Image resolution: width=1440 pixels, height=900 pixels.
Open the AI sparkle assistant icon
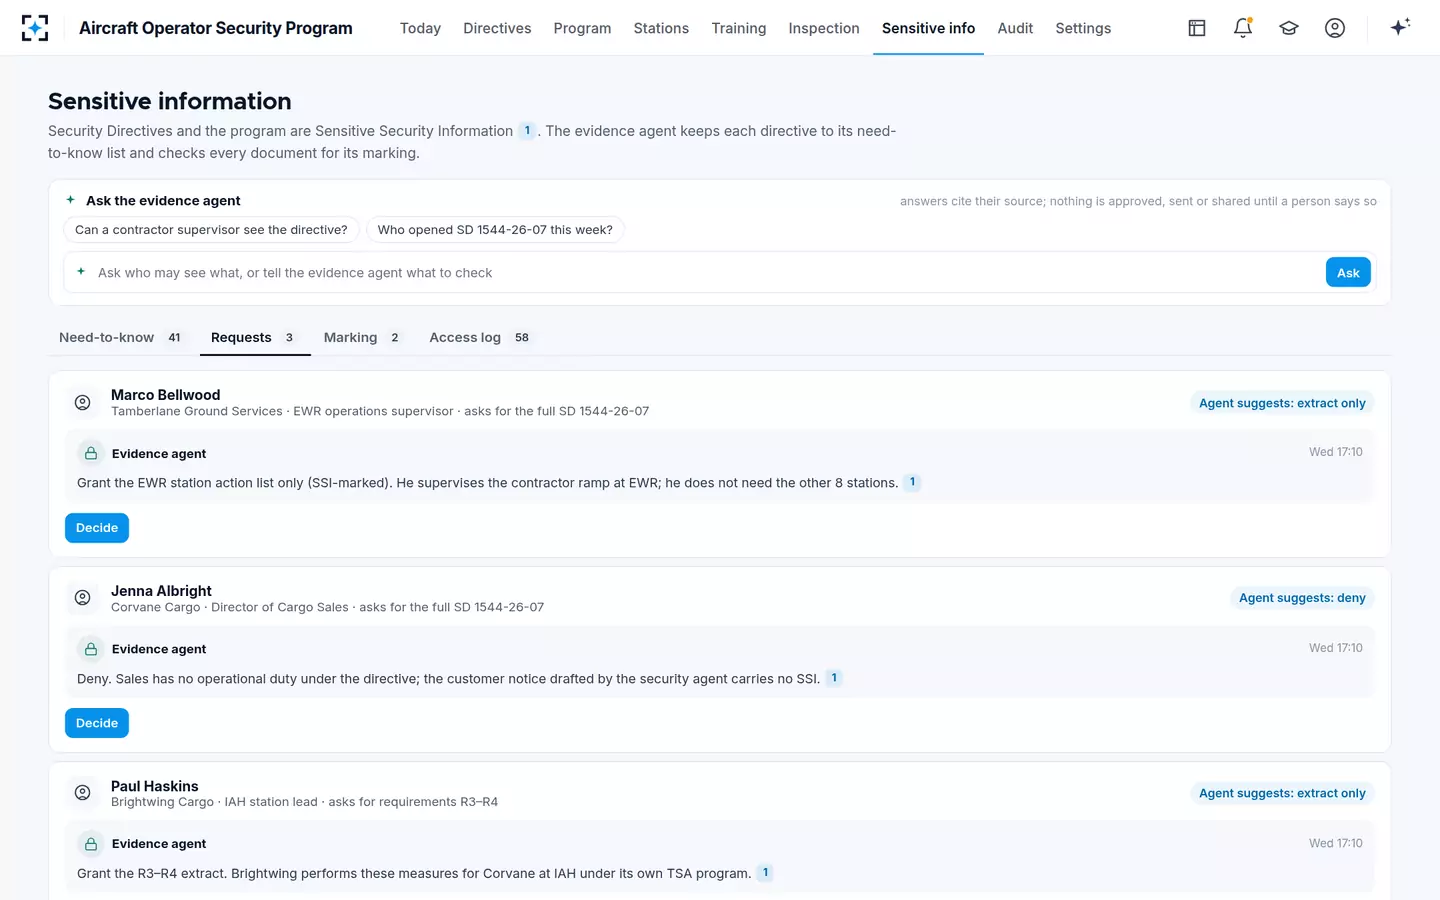(x=1400, y=27)
